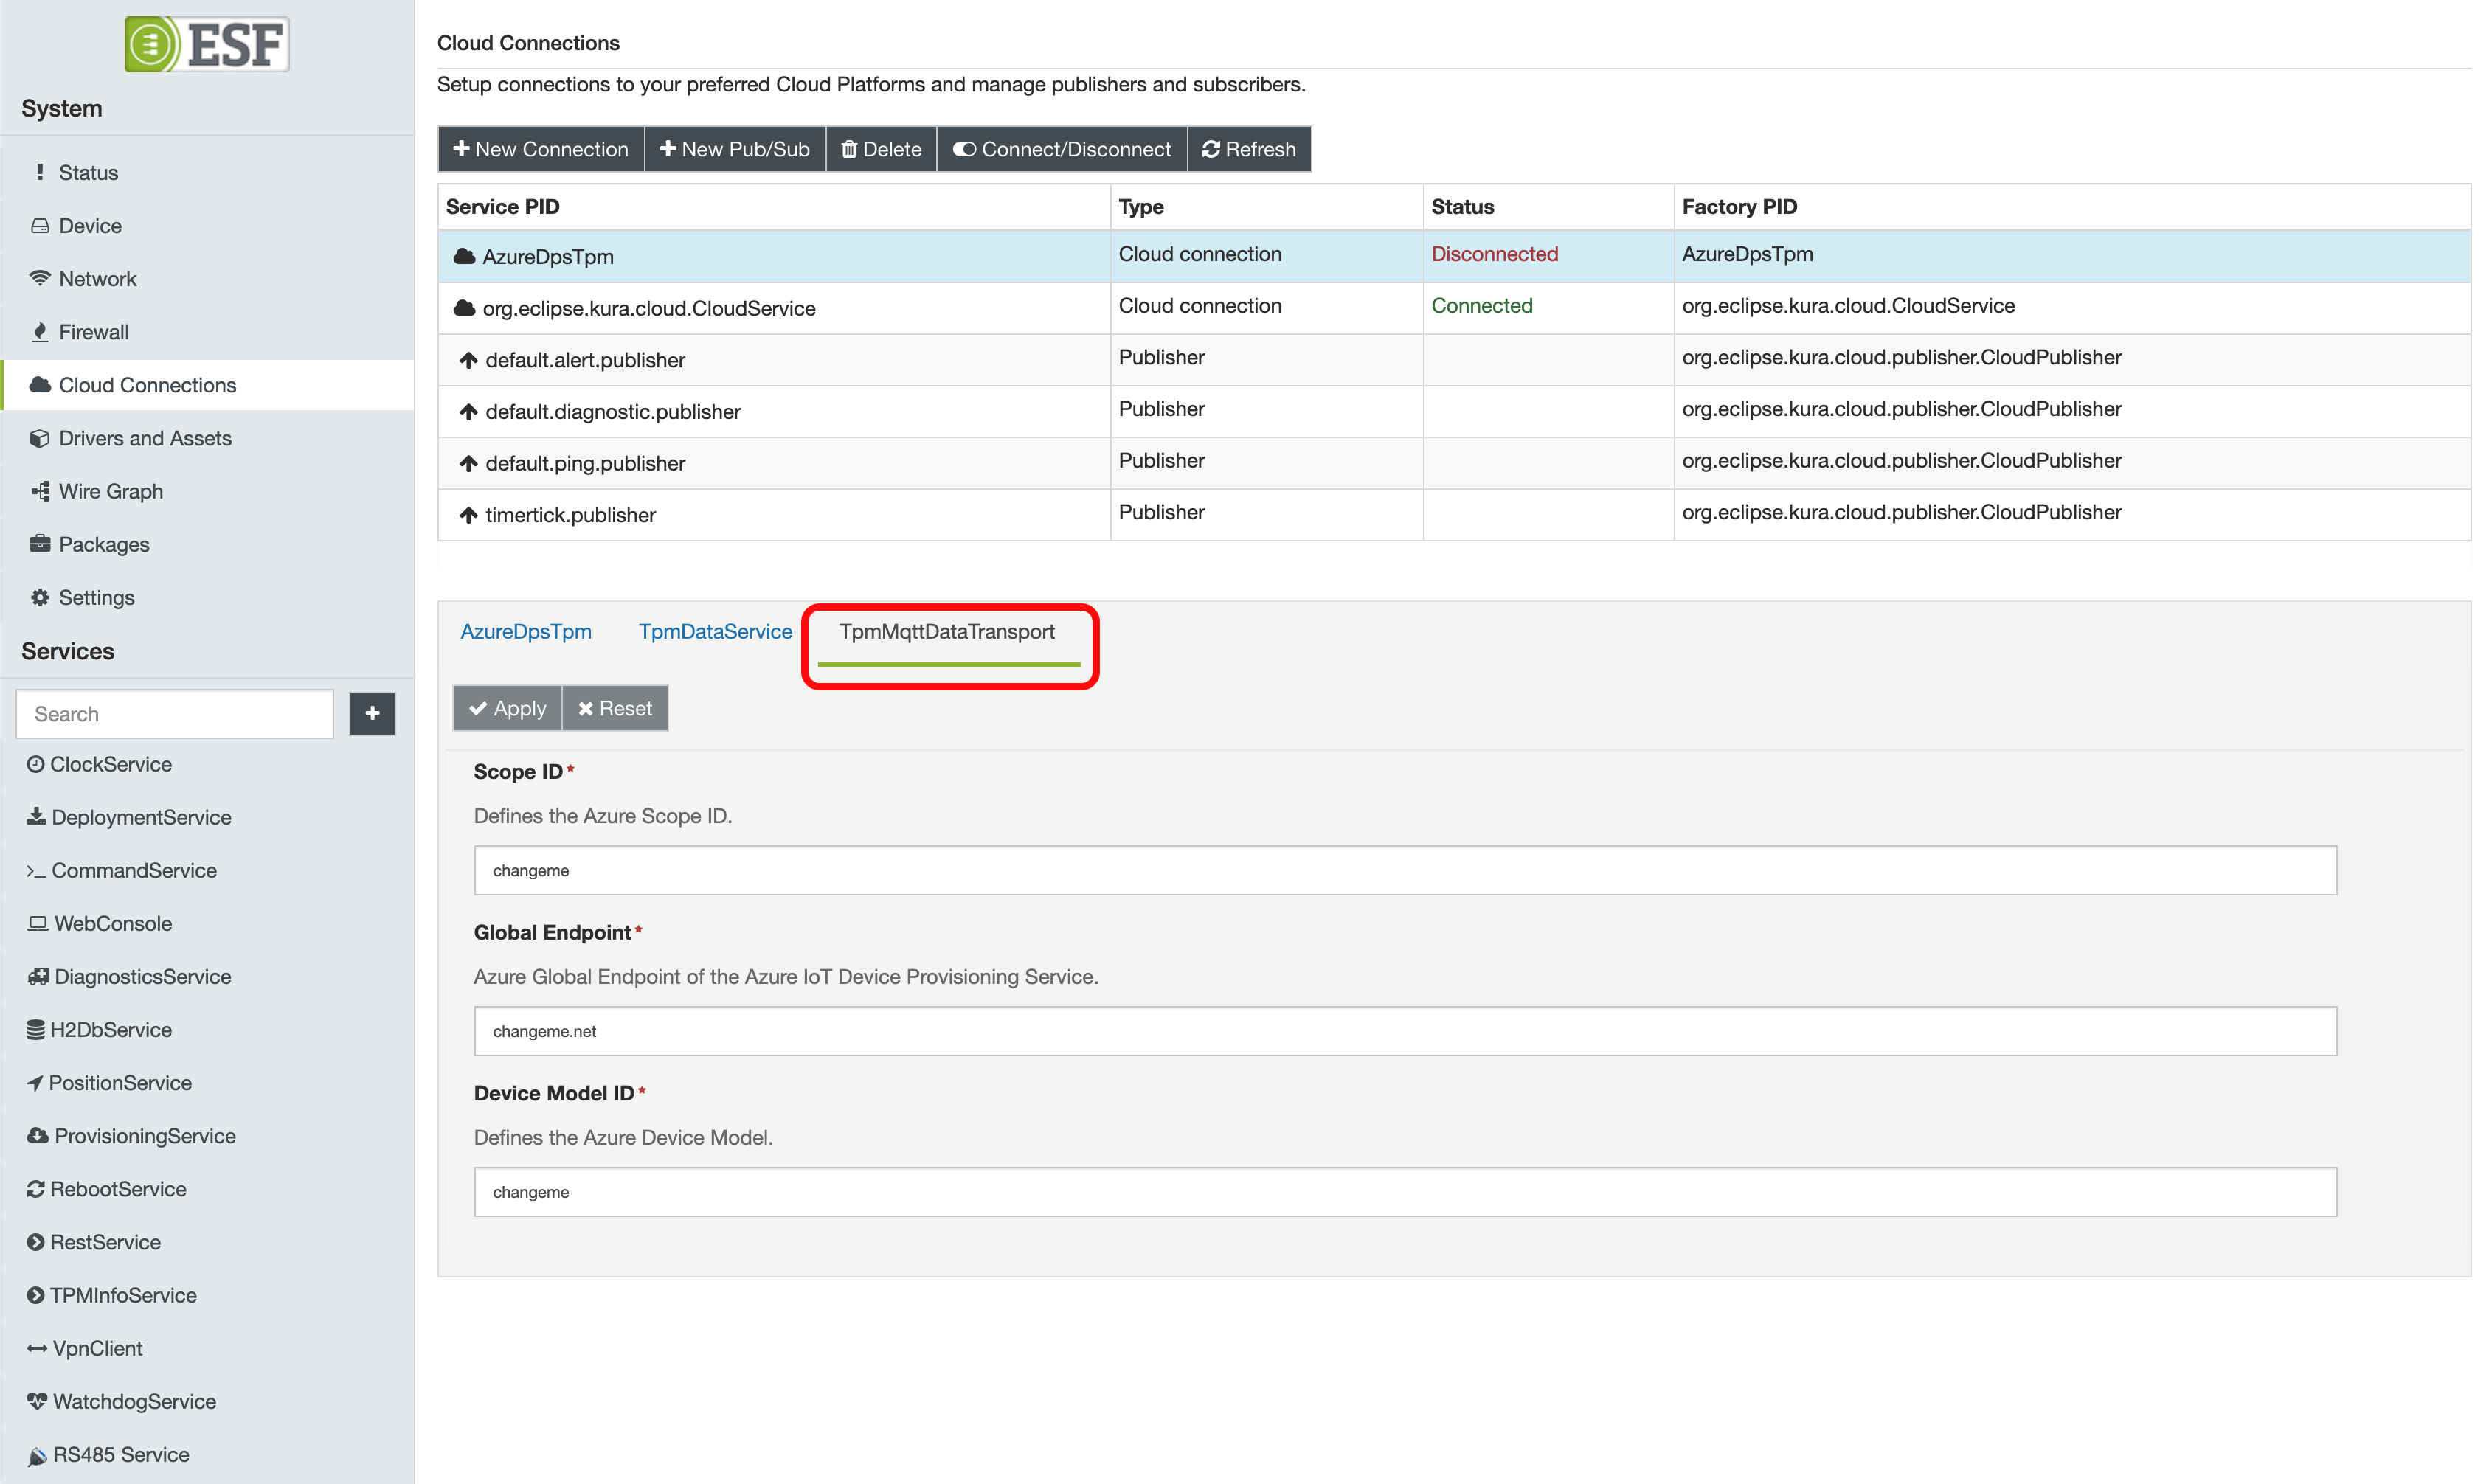Screen dimensions: 2489x1484
Task: Click cloud icon of AzureDpsTpm row
Action: click(464, 256)
